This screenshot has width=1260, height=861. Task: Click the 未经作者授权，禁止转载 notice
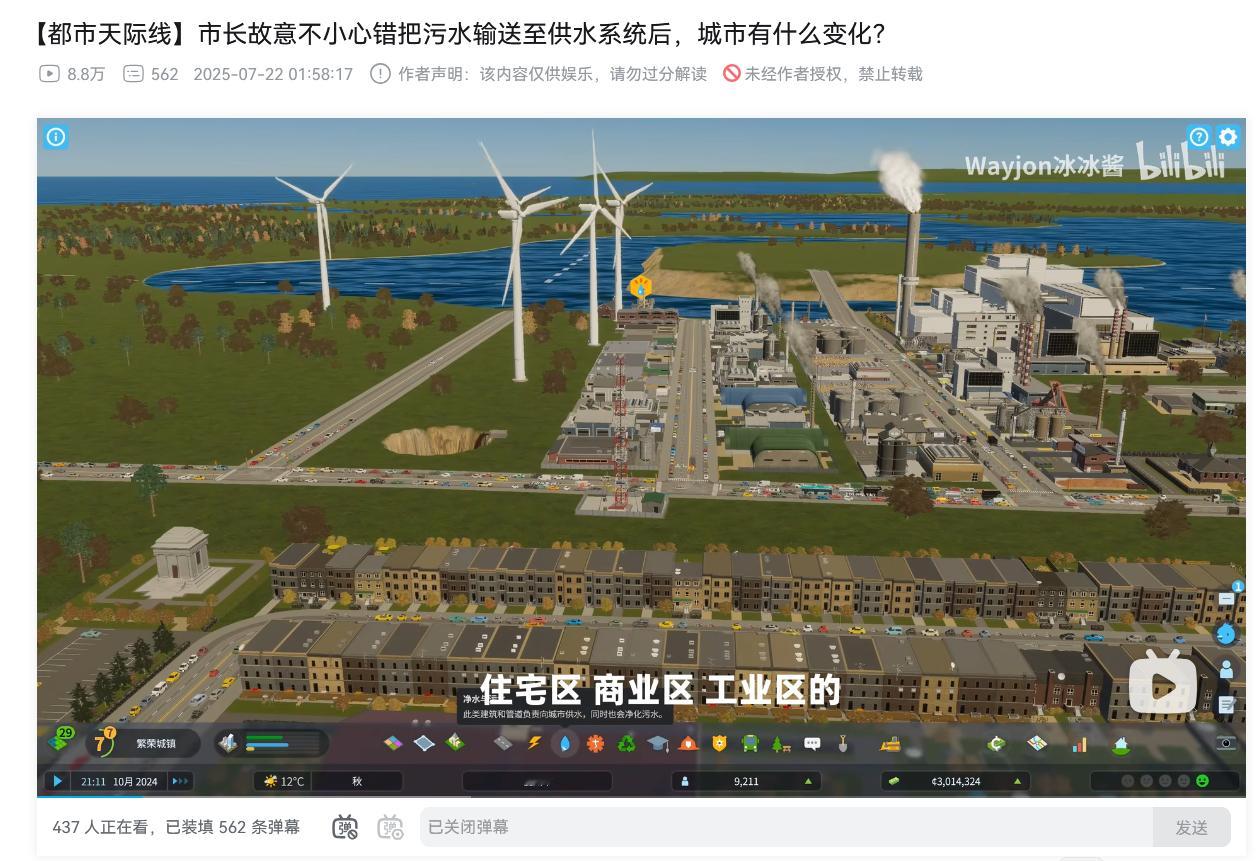point(823,74)
